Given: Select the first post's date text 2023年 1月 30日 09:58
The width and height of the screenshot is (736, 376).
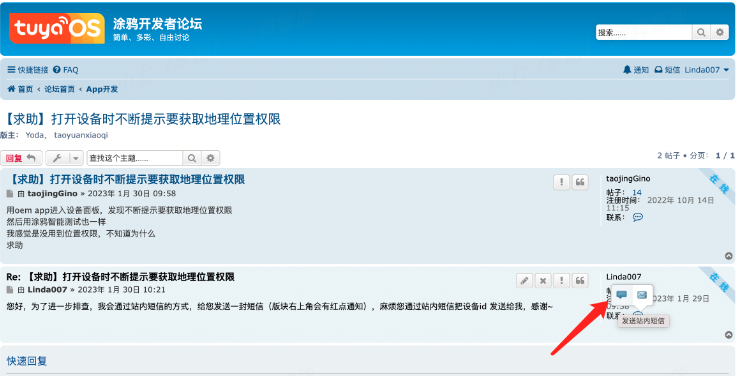Looking at the screenshot, I should pos(132,193).
